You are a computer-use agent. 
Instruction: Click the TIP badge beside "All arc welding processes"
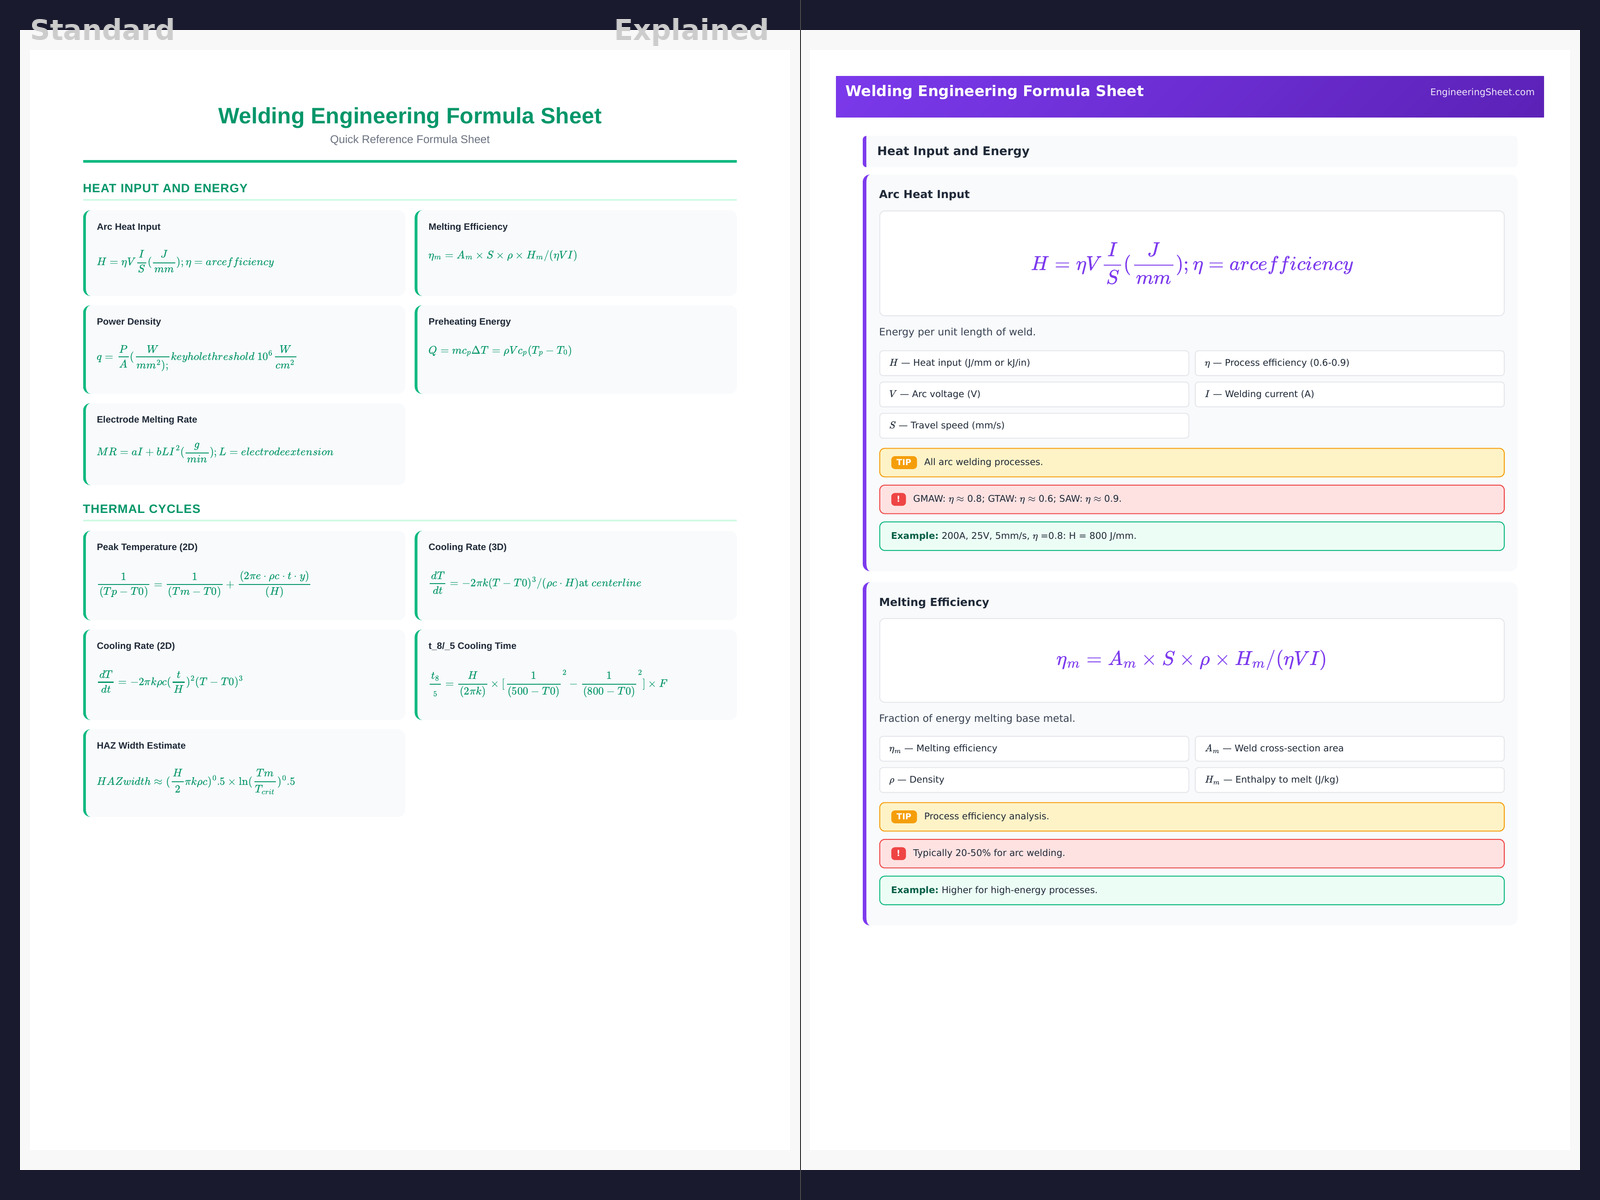[x=903, y=462]
